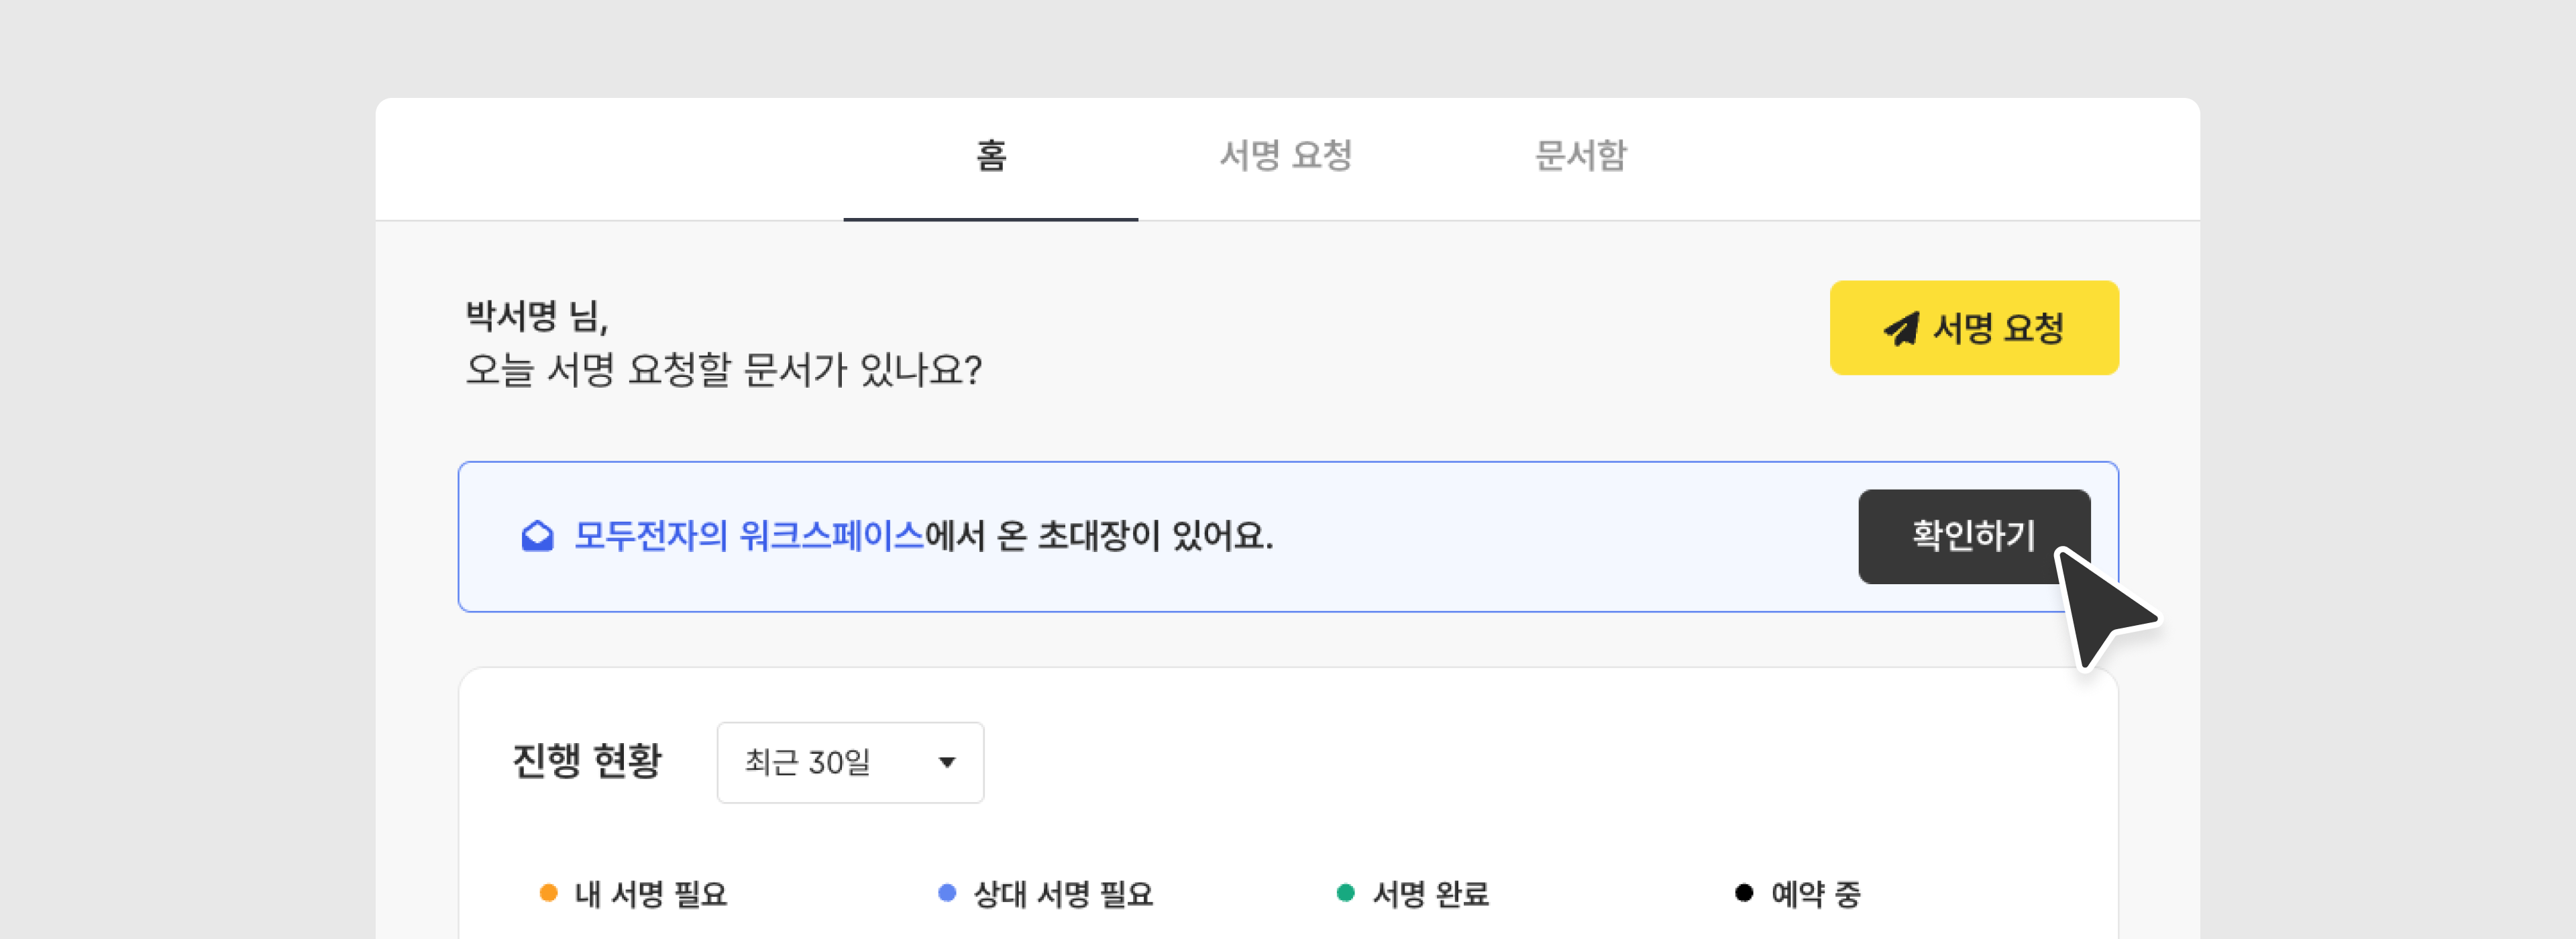Image resolution: width=2576 pixels, height=939 pixels.
Task: Select the 예약 중 status label
Action: (x=1815, y=894)
